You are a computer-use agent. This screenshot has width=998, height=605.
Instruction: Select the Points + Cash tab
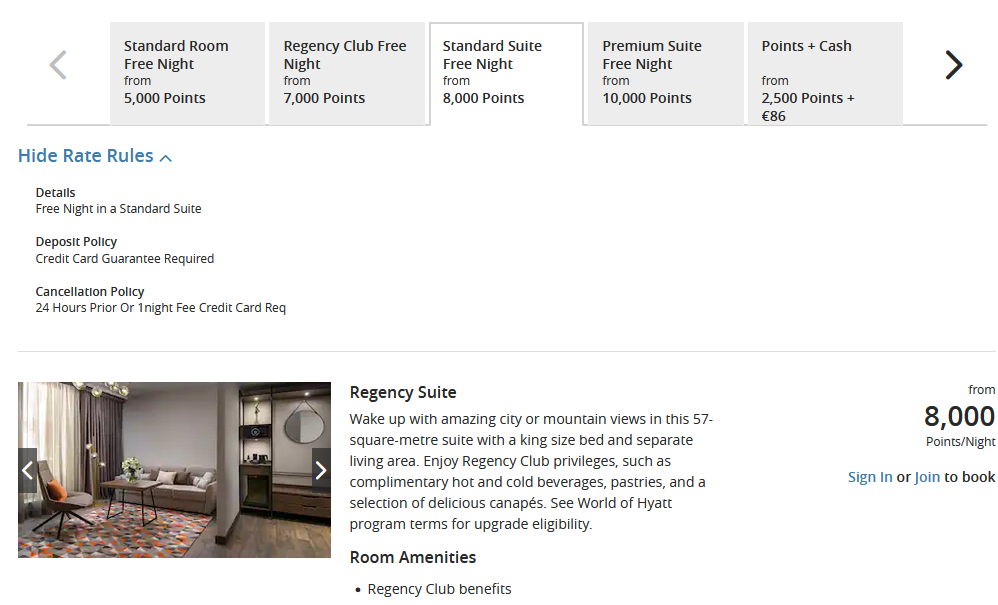(825, 73)
